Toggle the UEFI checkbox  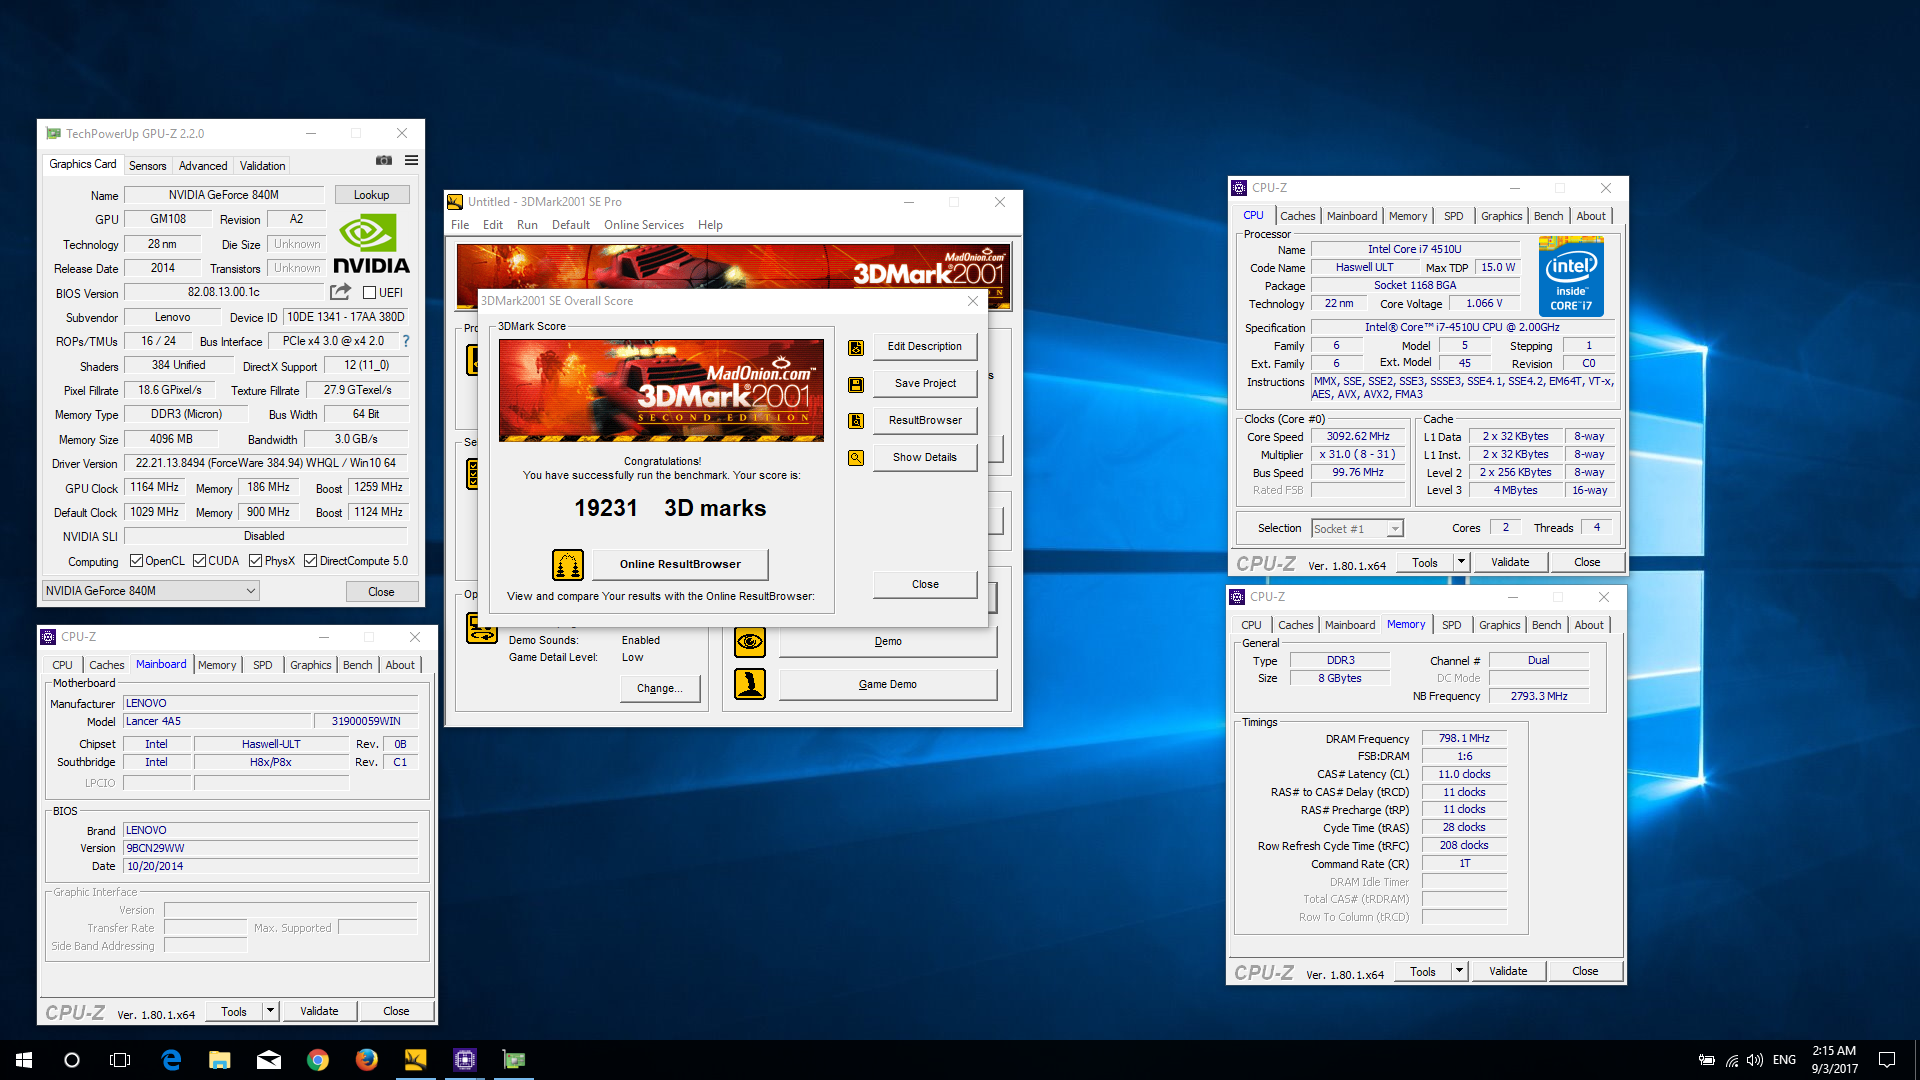tap(369, 293)
